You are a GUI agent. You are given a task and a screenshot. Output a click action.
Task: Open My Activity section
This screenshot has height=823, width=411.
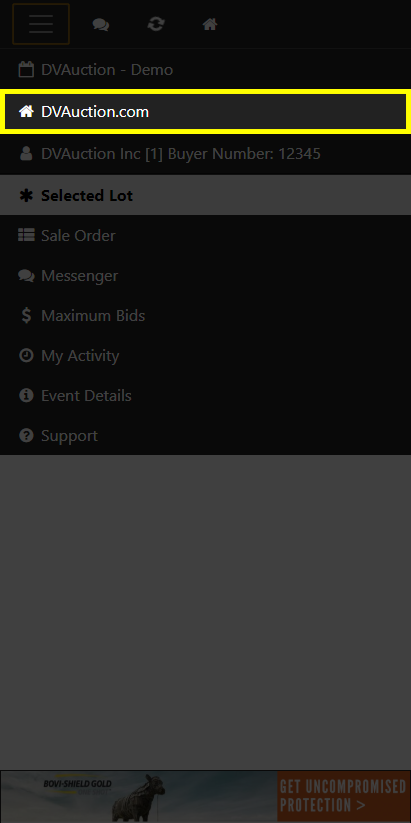tap(205, 355)
